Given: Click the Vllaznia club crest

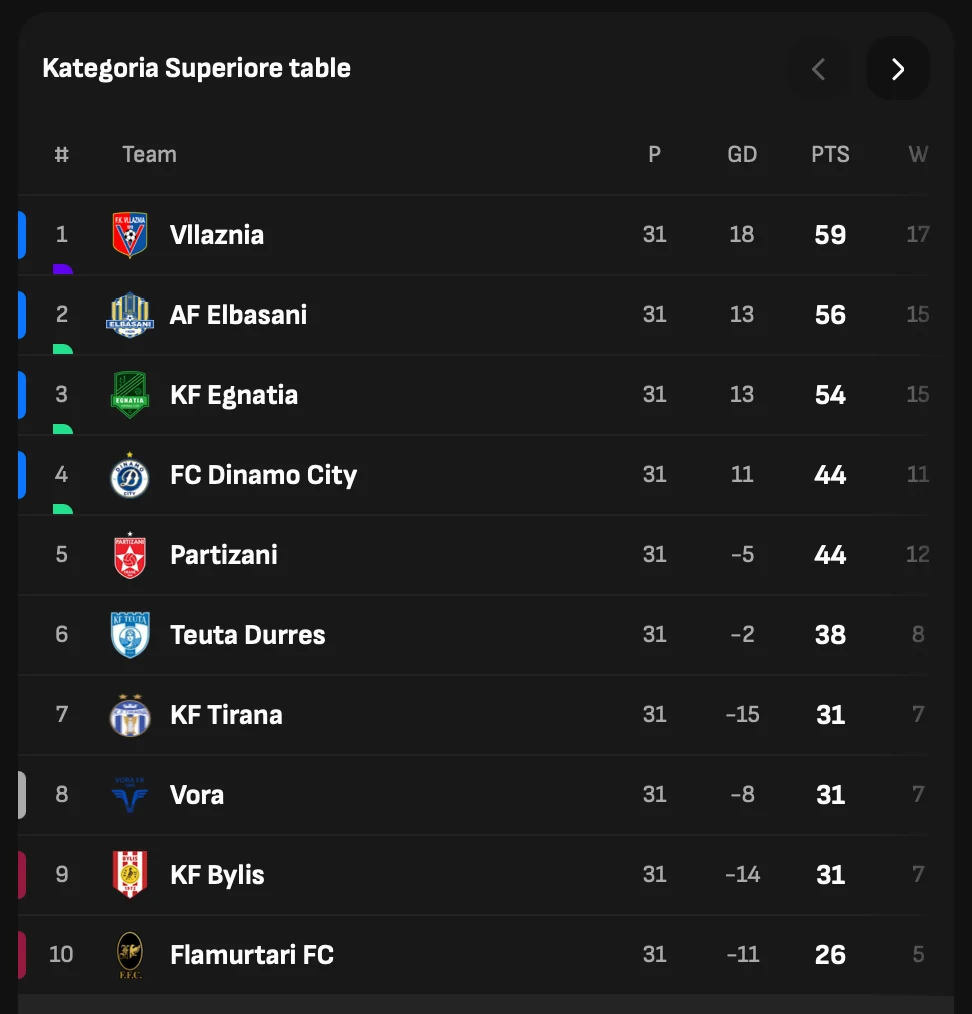Looking at the screenshot, I should click(130, 235).
